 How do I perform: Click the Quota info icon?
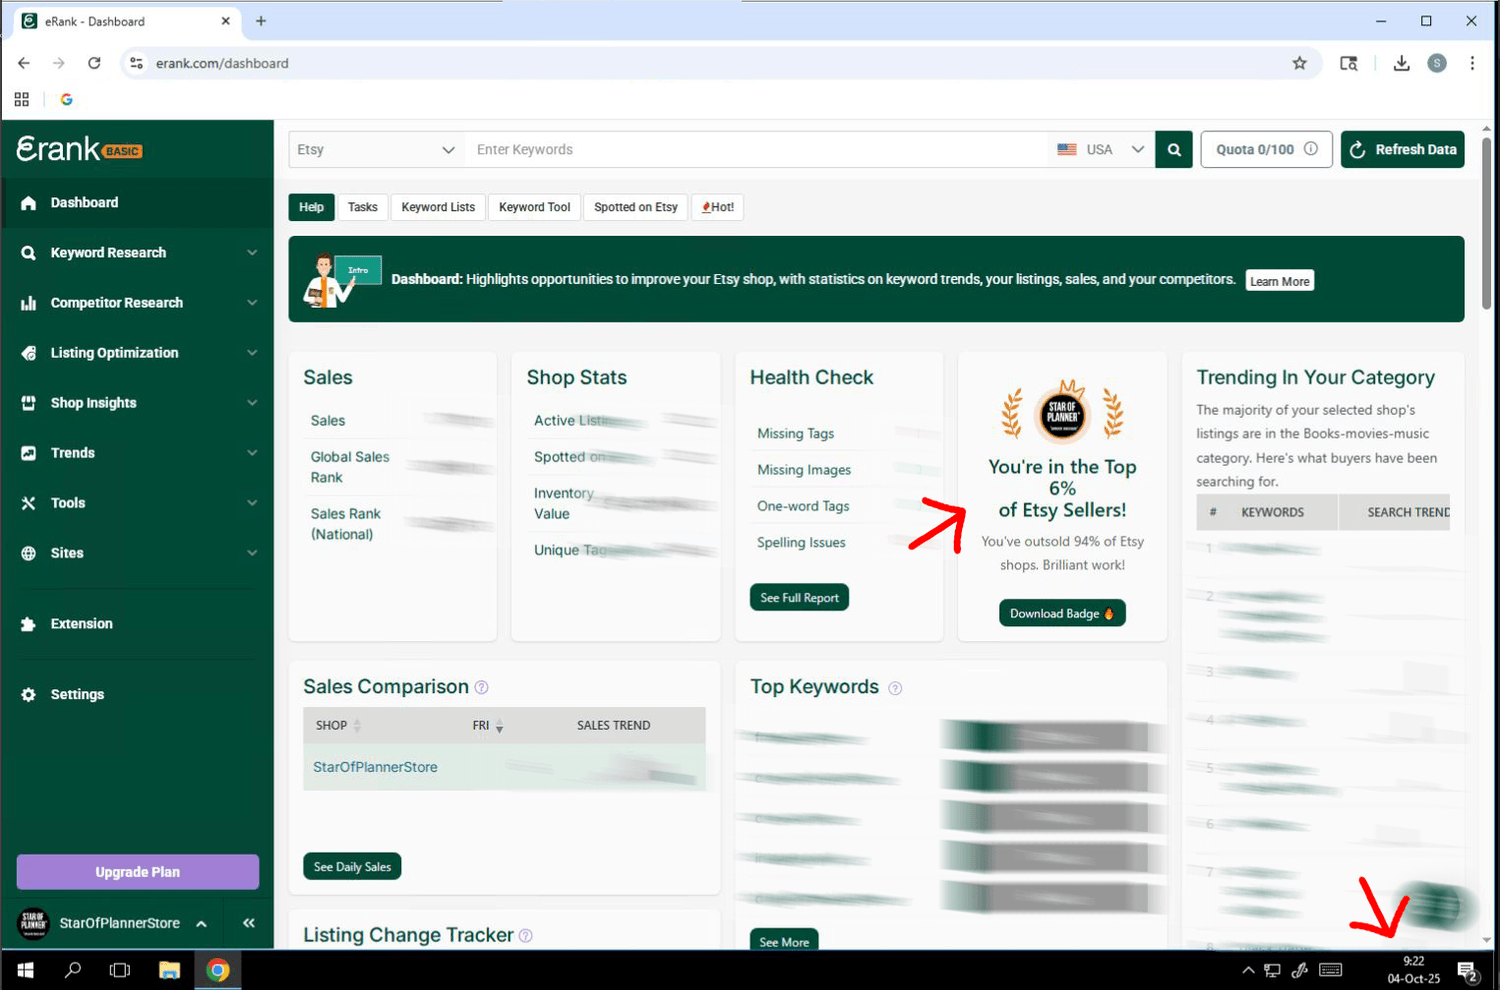coord(1311,149)
